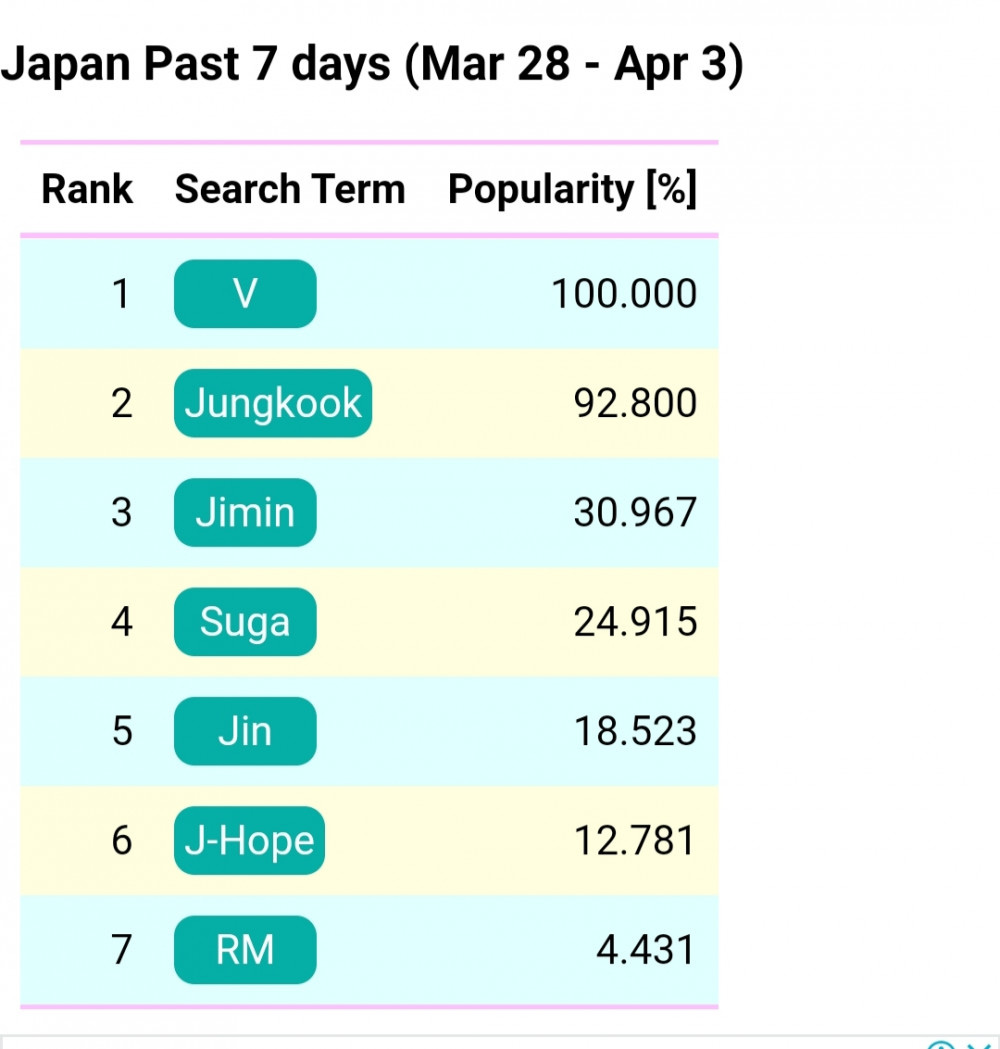Click the 30.967 popularity cell
Screen dimensions: 1000x1049
635,512
